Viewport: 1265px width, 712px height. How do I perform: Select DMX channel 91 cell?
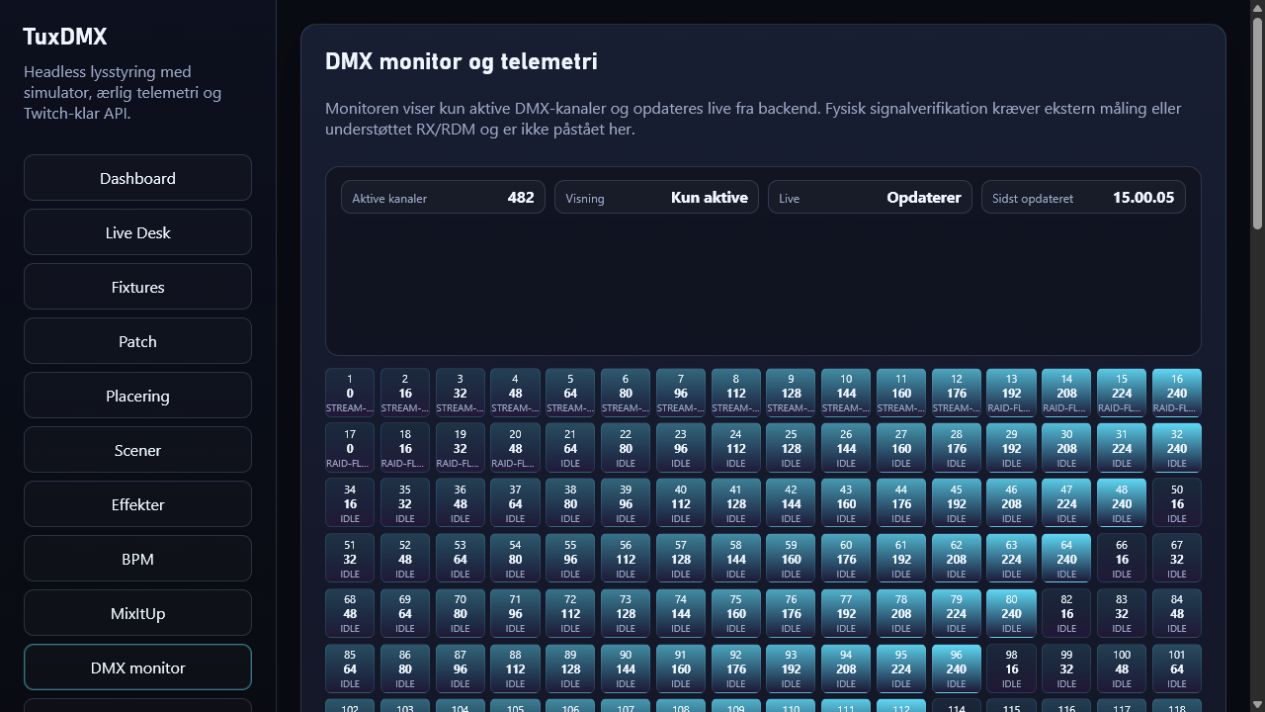pos(681,668)
